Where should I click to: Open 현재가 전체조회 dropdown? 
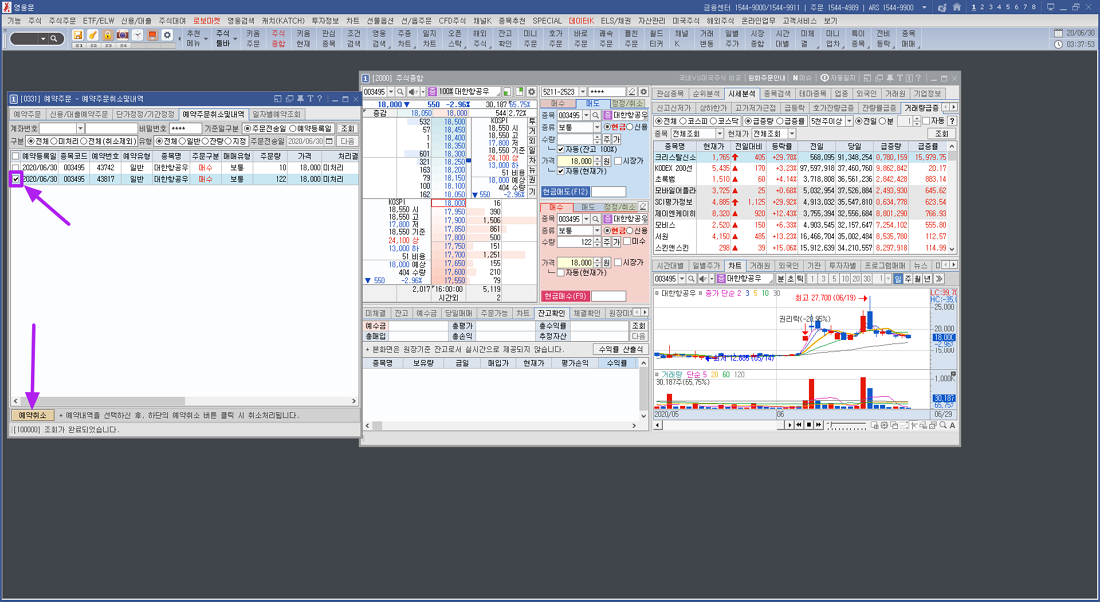(x=791, y=133)
